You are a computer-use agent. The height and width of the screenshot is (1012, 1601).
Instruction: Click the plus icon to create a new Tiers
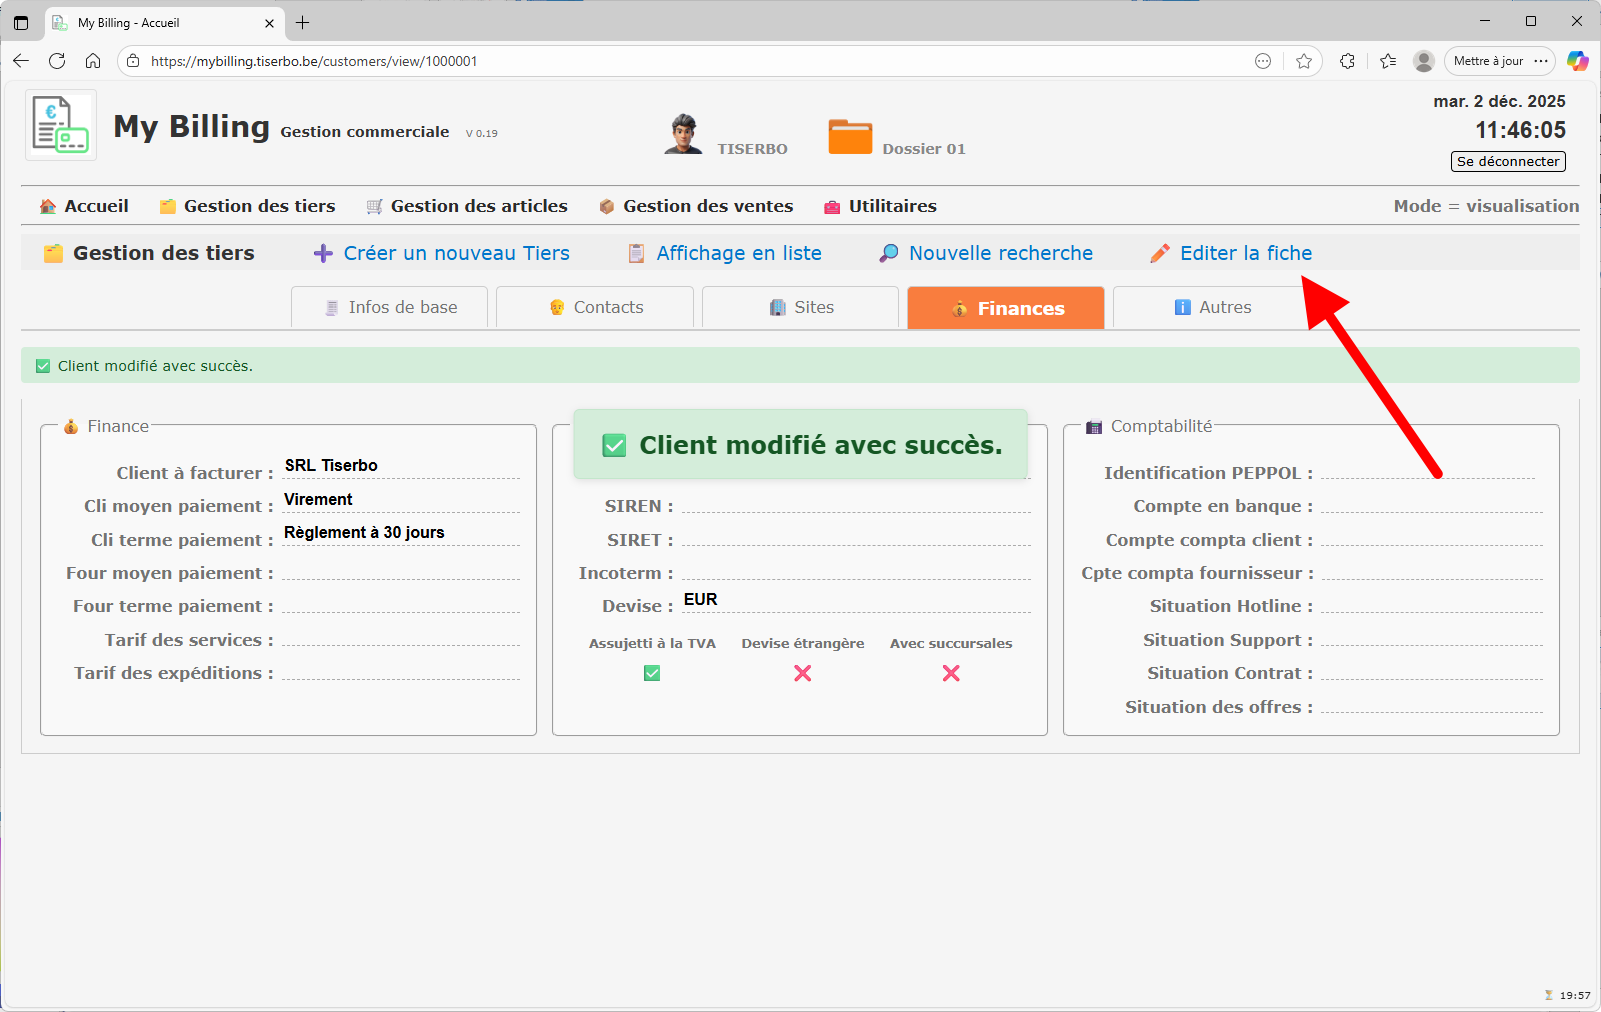click(x=322, y=253)
